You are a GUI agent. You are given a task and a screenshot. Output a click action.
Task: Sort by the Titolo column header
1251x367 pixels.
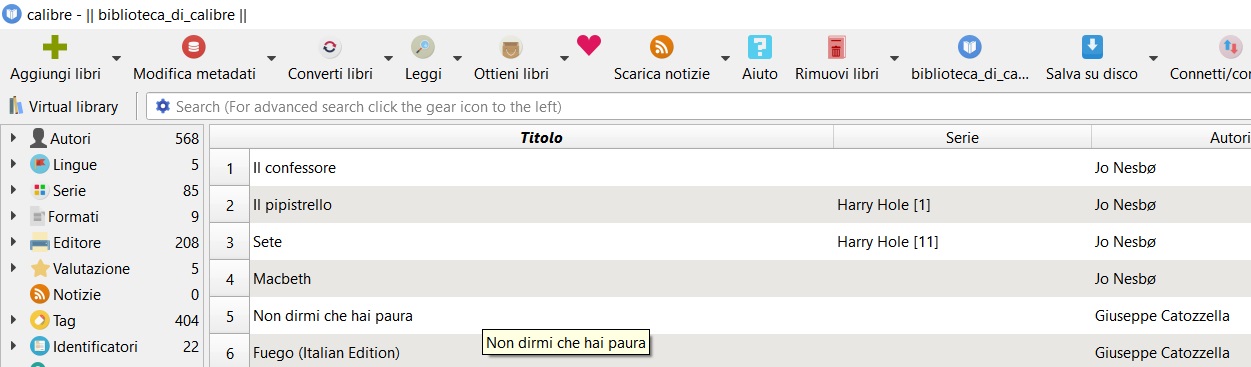pos(541,138)
